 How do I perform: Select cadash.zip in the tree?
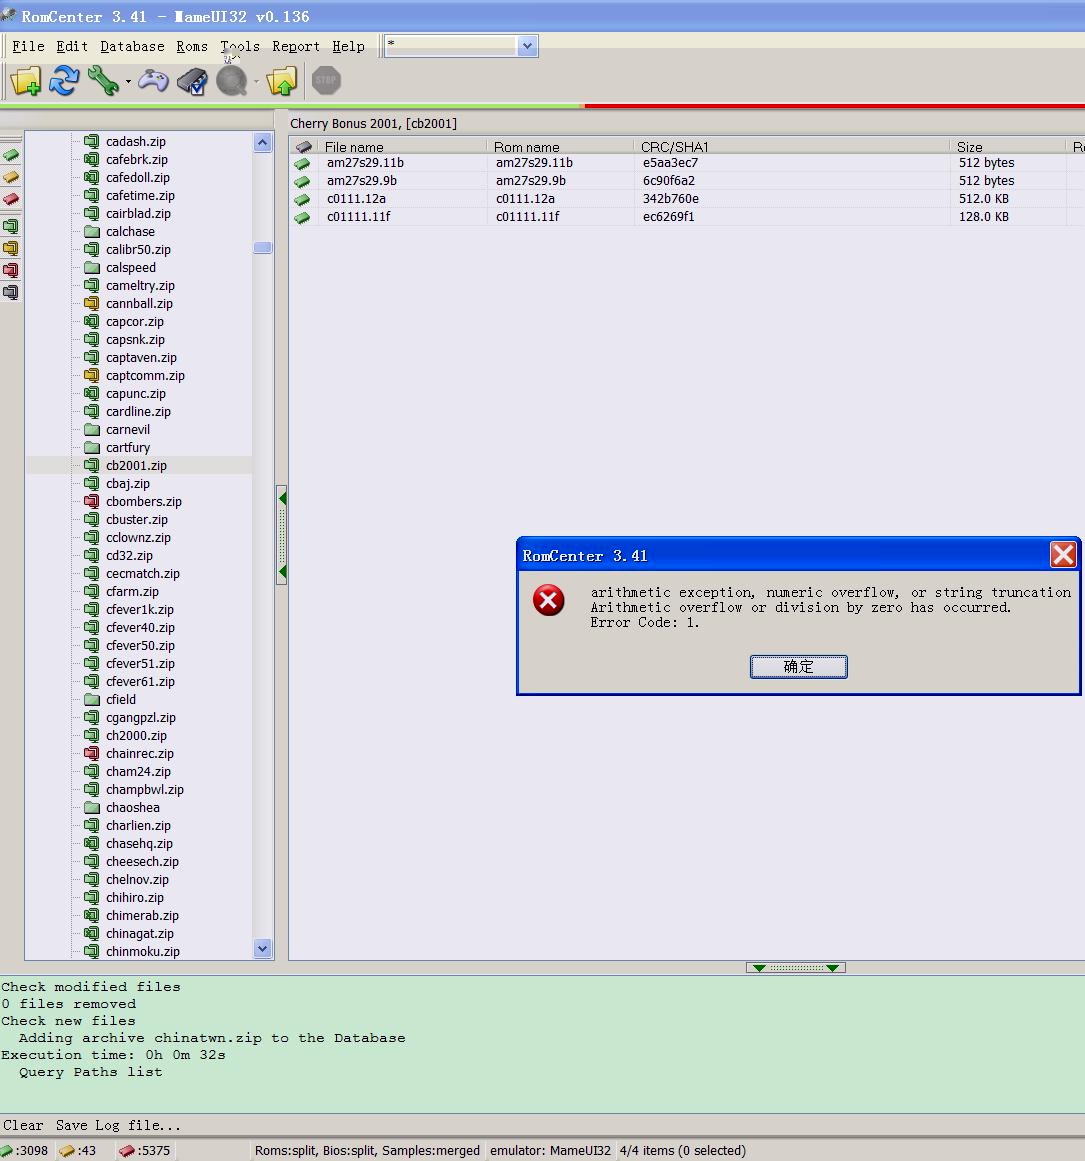click(x=136, y=141)
